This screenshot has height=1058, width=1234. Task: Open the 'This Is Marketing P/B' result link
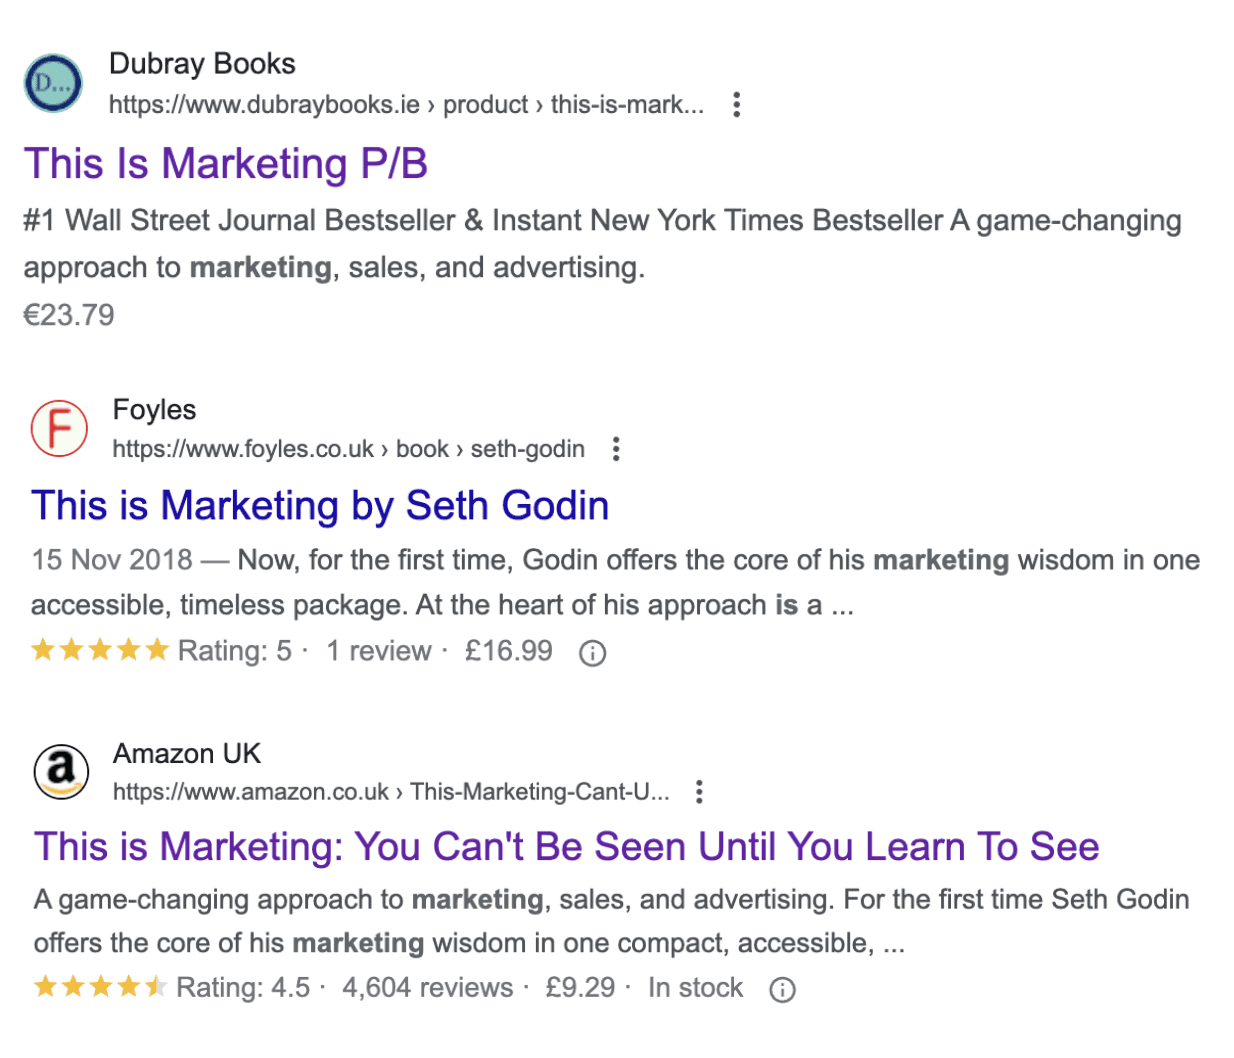224,163
